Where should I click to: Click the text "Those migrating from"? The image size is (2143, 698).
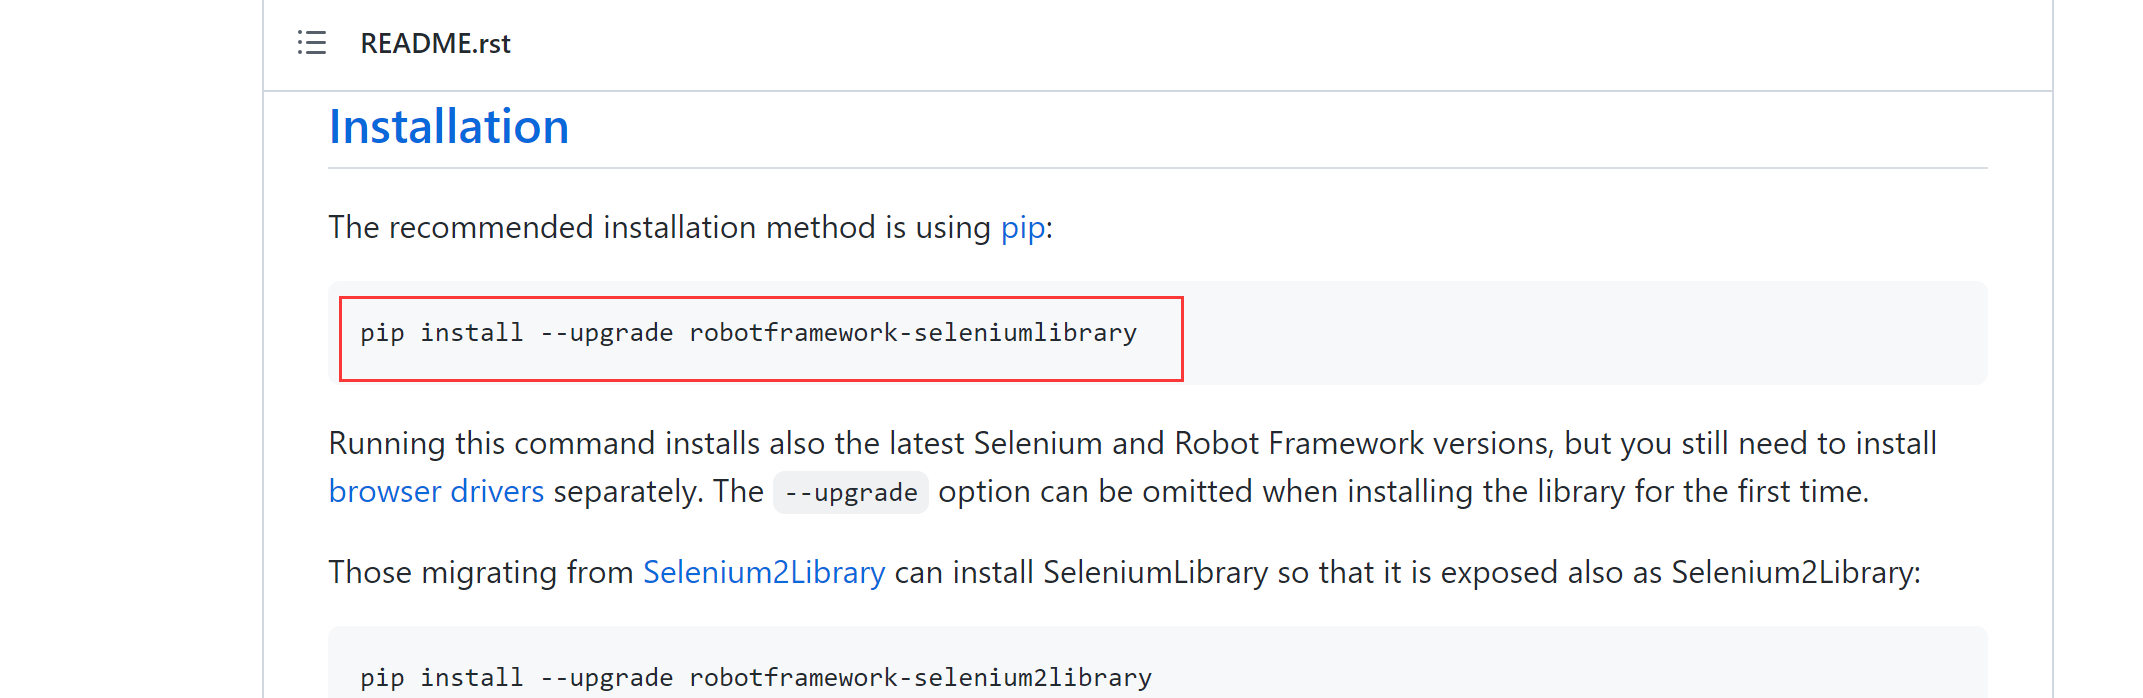pos(480,573)
